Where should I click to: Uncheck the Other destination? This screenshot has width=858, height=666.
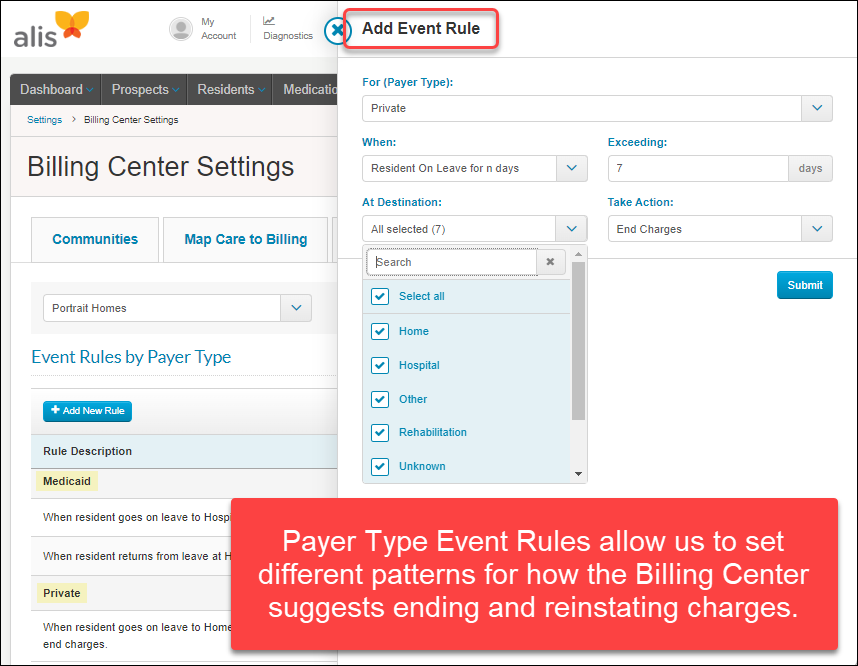[380, 399]
